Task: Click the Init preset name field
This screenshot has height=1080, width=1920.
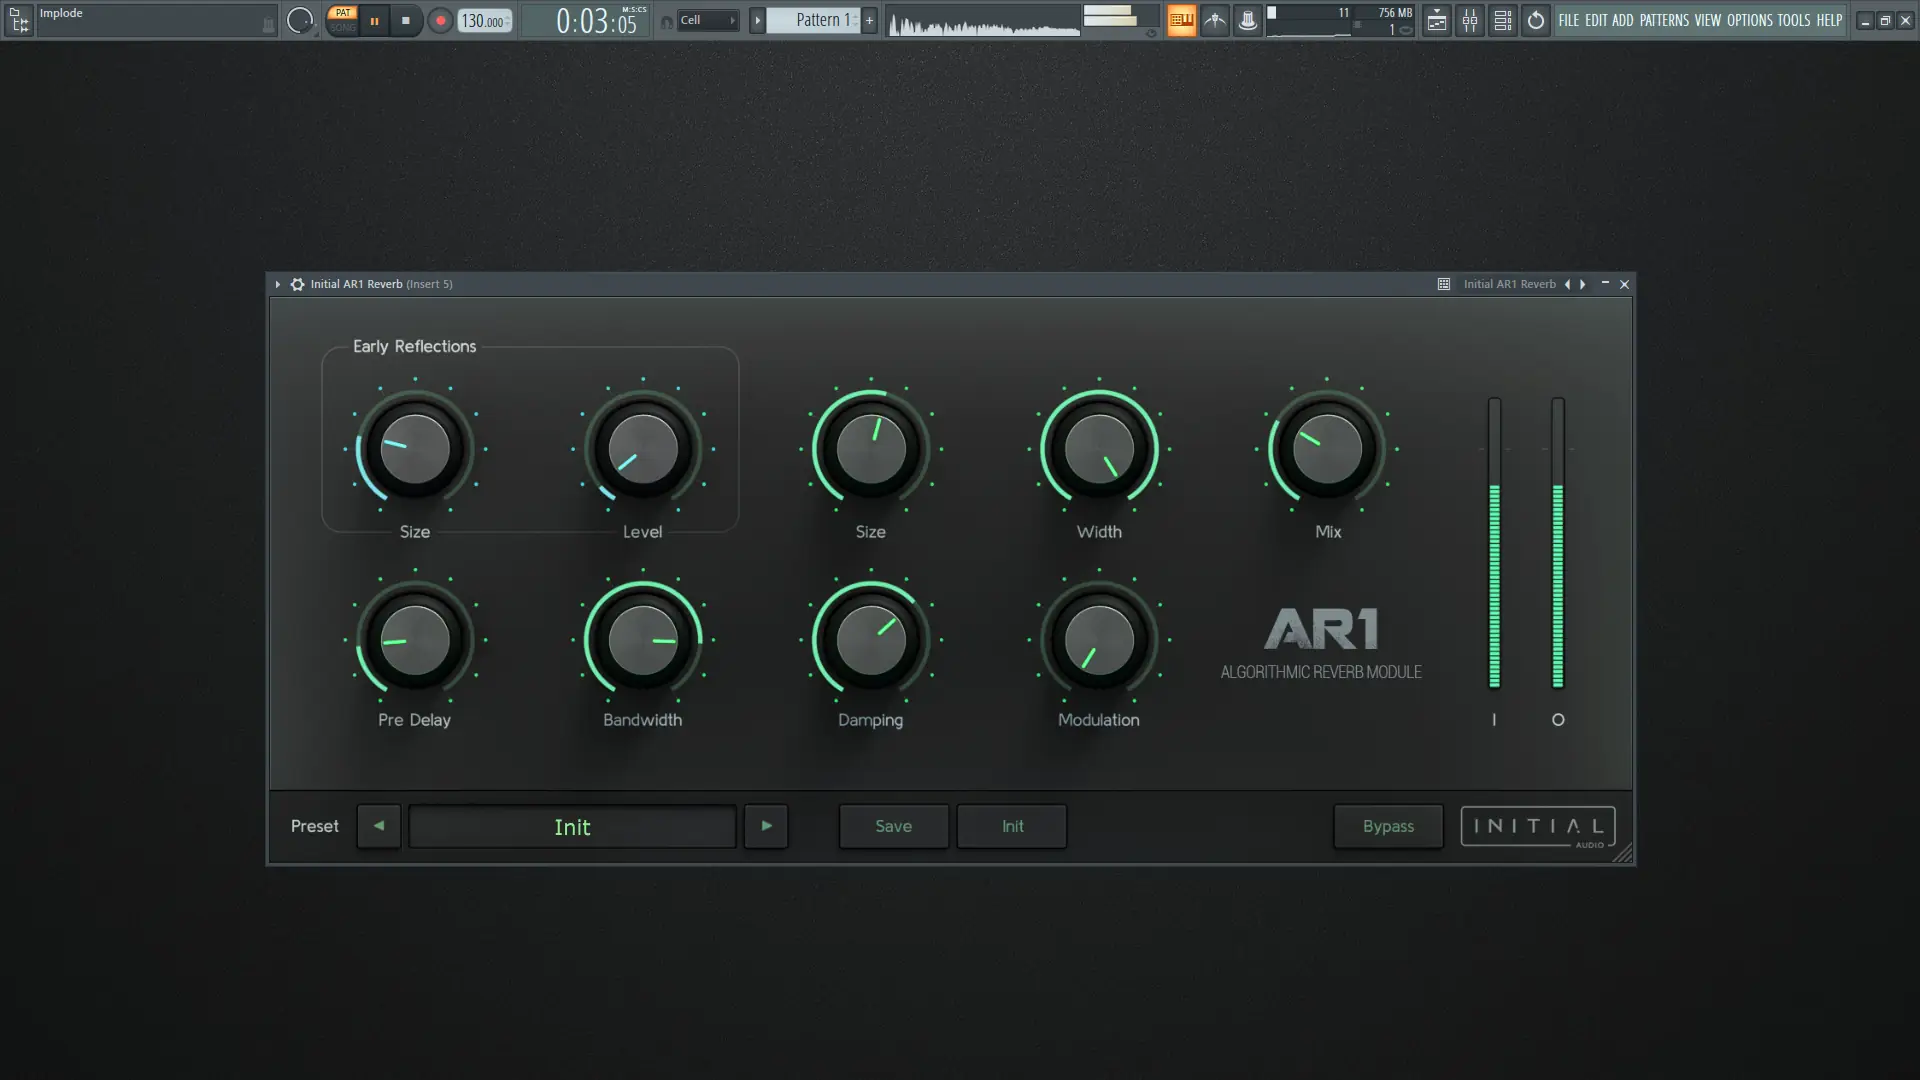Action: pos(572,826)
